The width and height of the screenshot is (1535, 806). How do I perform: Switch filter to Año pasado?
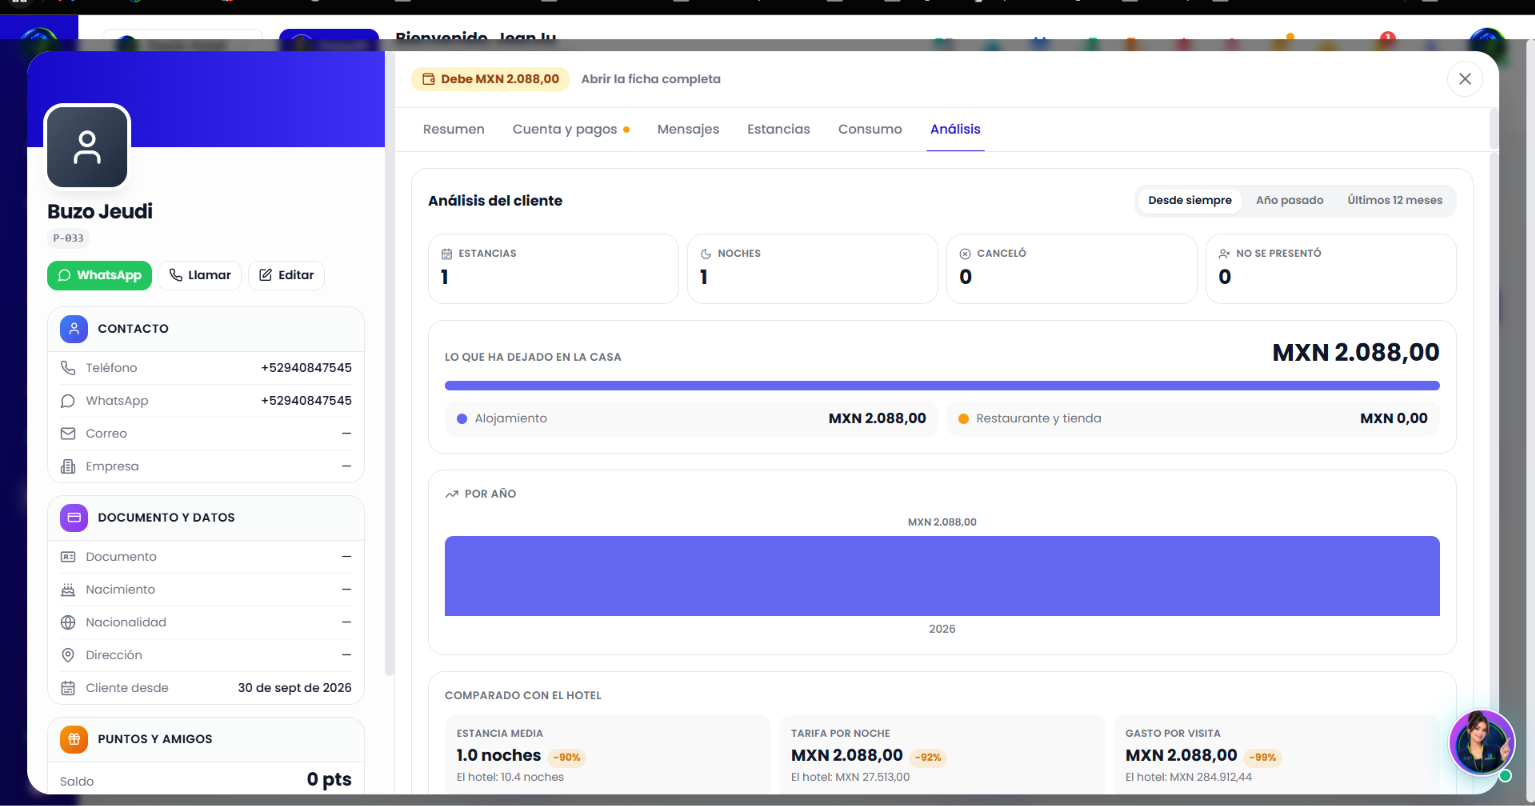coord(1290,200)
